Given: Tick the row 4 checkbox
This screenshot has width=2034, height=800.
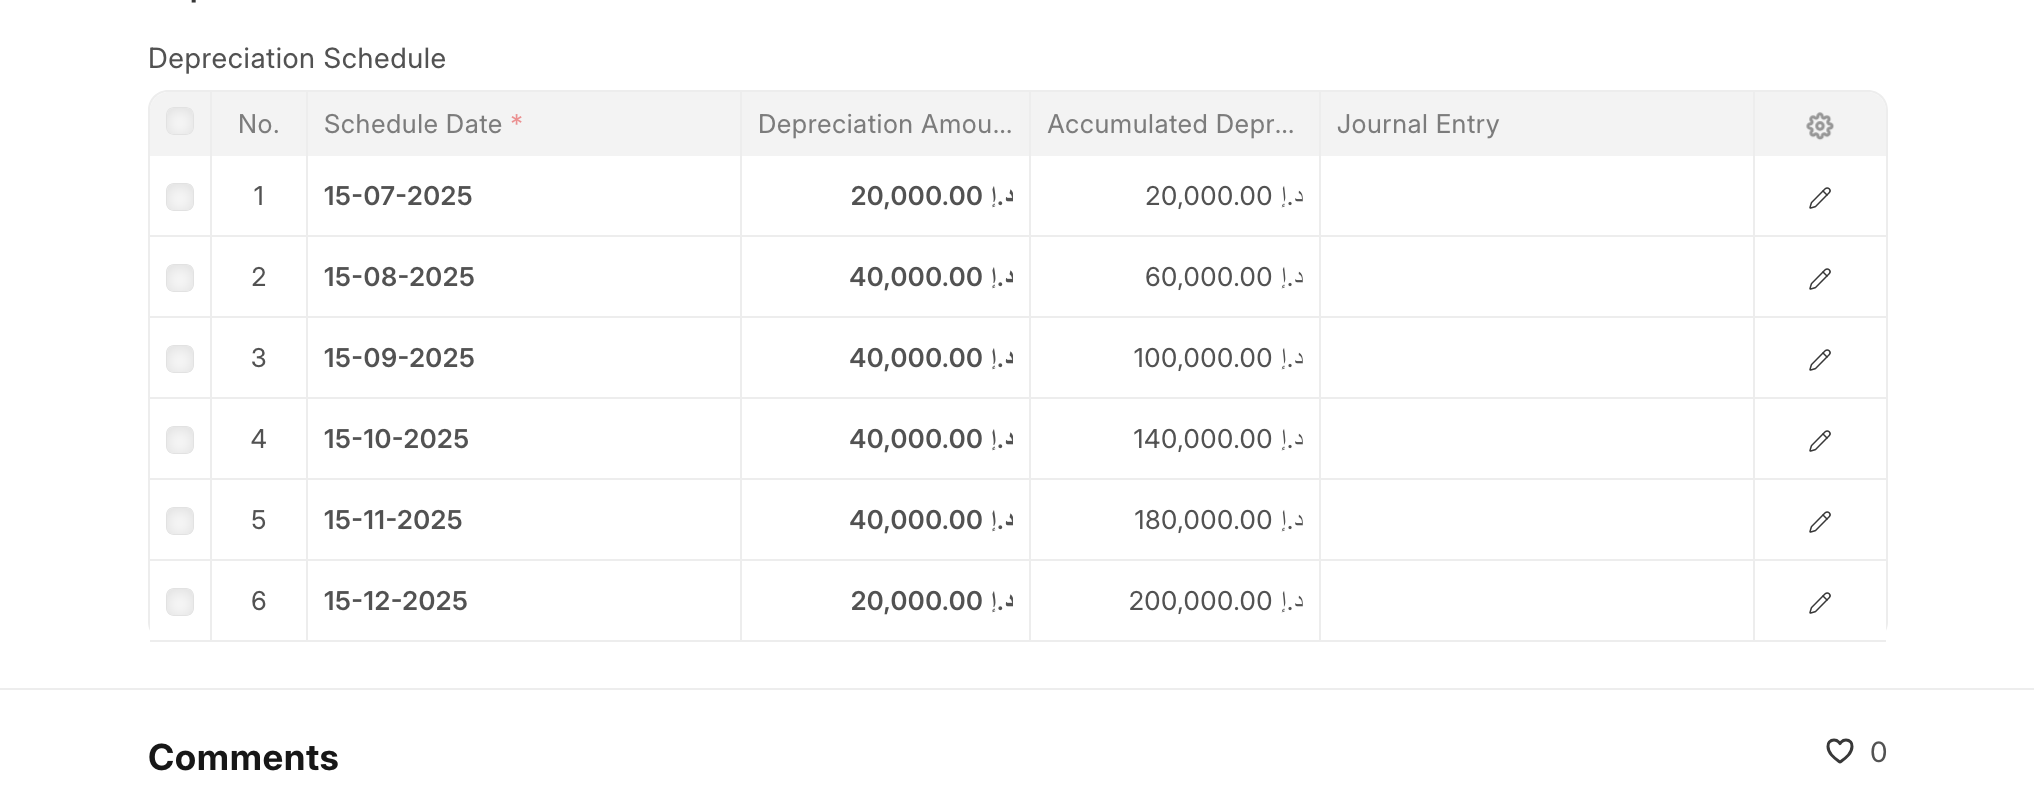Looking at the screenshot, I should tap(180, 439).
